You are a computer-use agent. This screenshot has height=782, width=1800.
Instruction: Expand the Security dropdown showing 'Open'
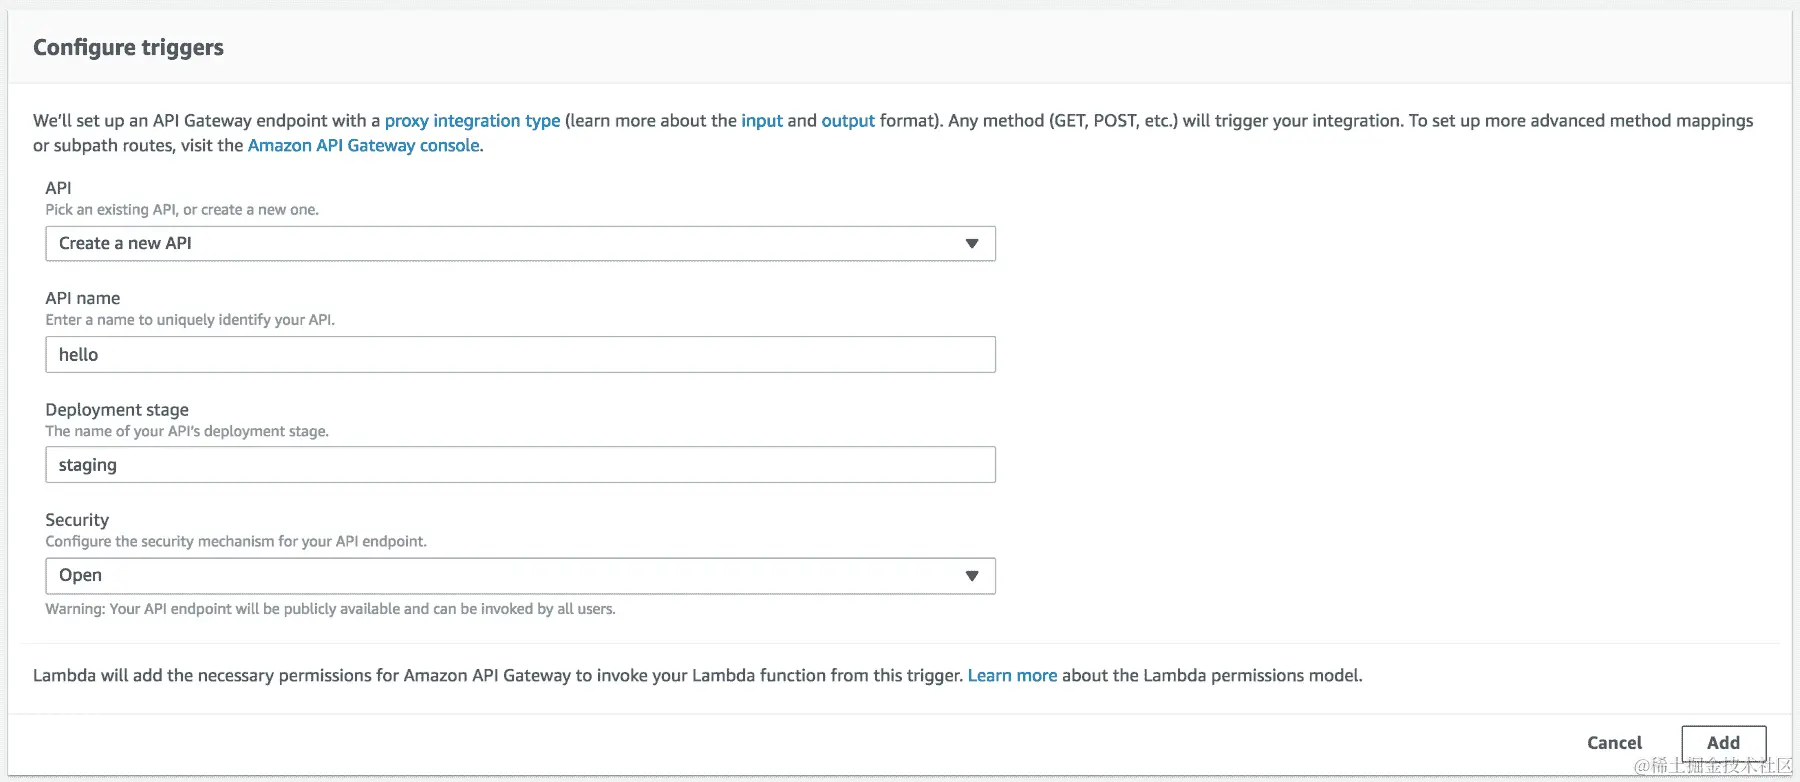520,576
